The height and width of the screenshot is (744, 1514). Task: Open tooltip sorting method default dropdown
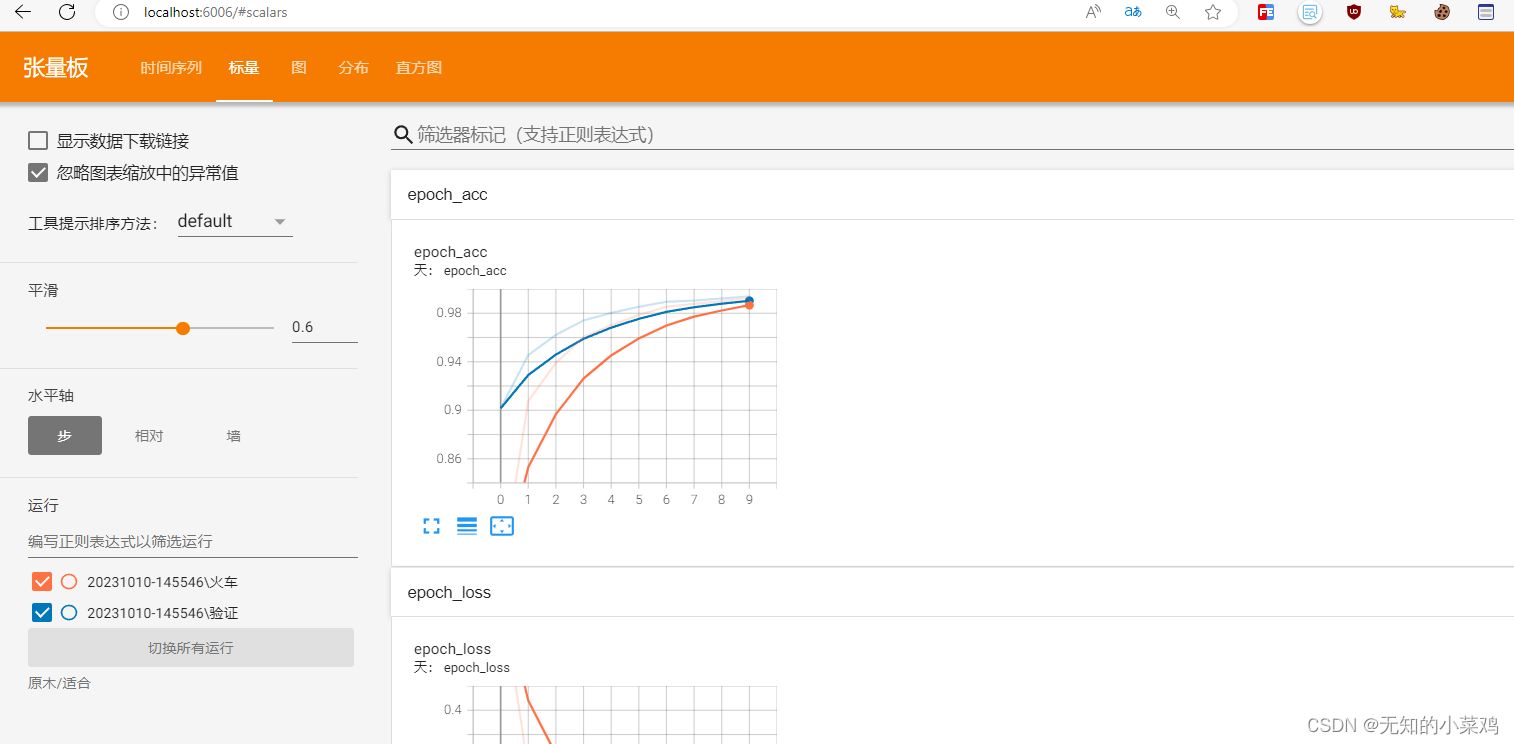tap(234, 222)
